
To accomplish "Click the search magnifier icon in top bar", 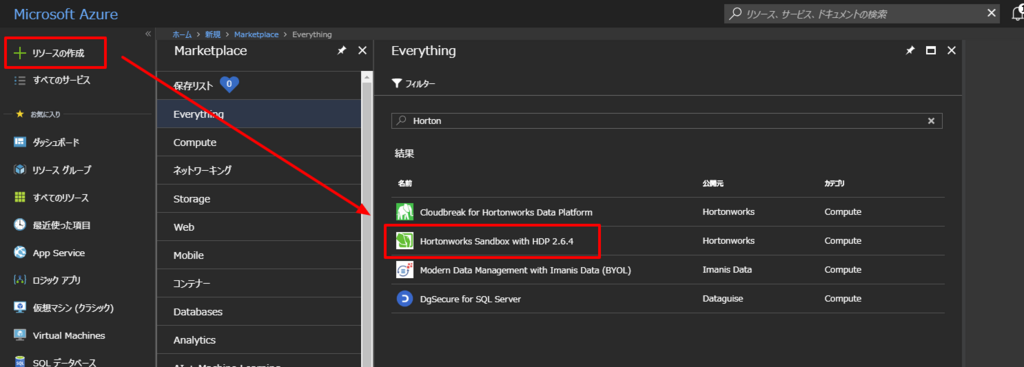I will (x=736, y=14).
